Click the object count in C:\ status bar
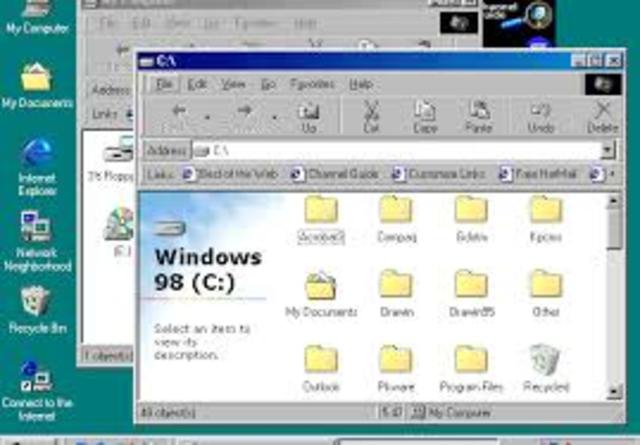Image resolution: width=640 pixels, height=445 pixels. tap(168, 413)
